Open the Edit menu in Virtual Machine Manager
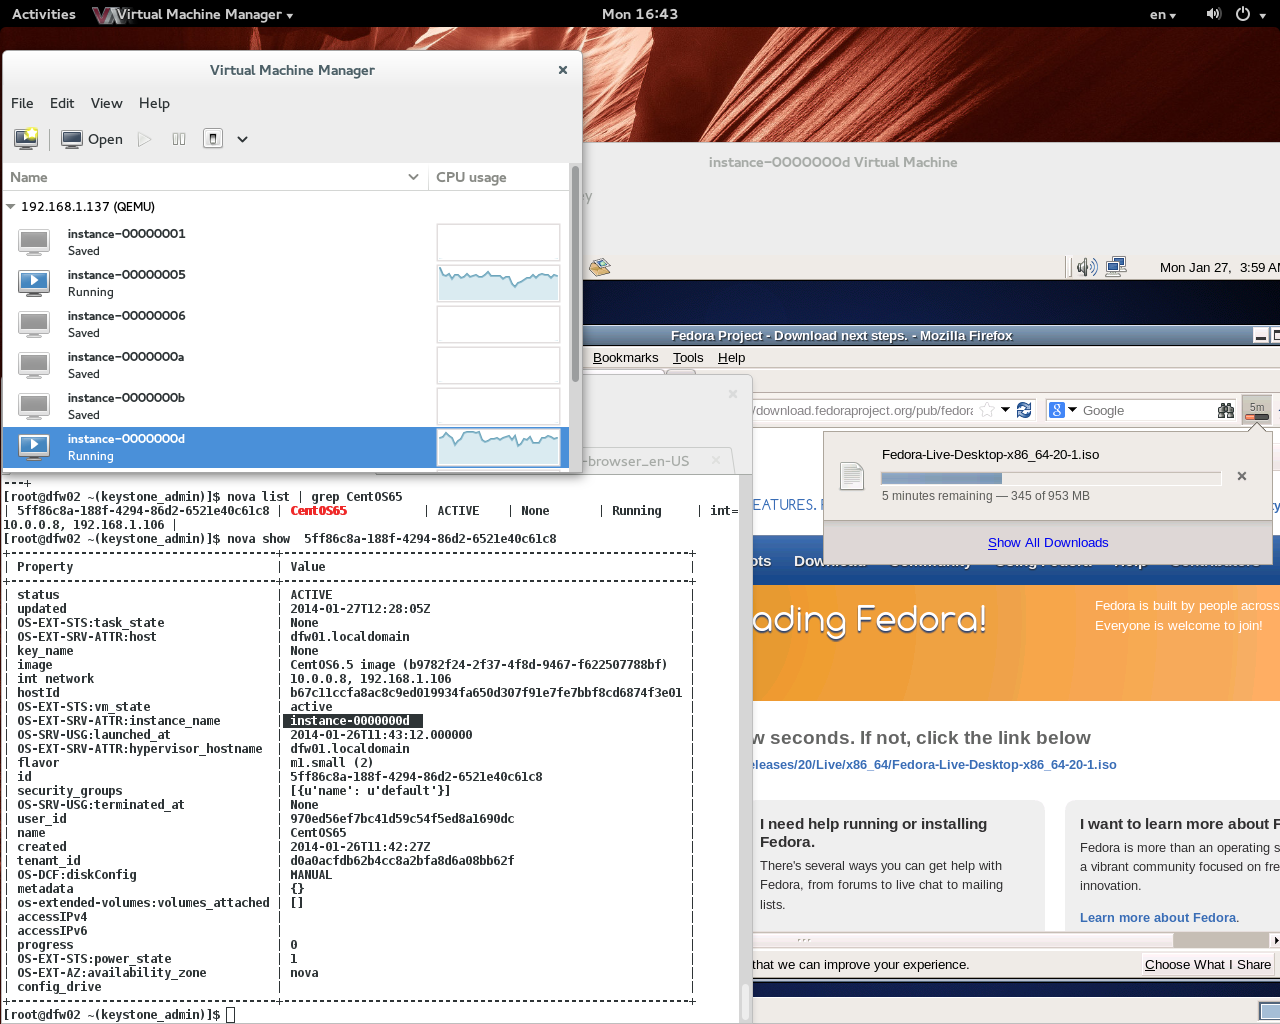 tap(62, 103)
